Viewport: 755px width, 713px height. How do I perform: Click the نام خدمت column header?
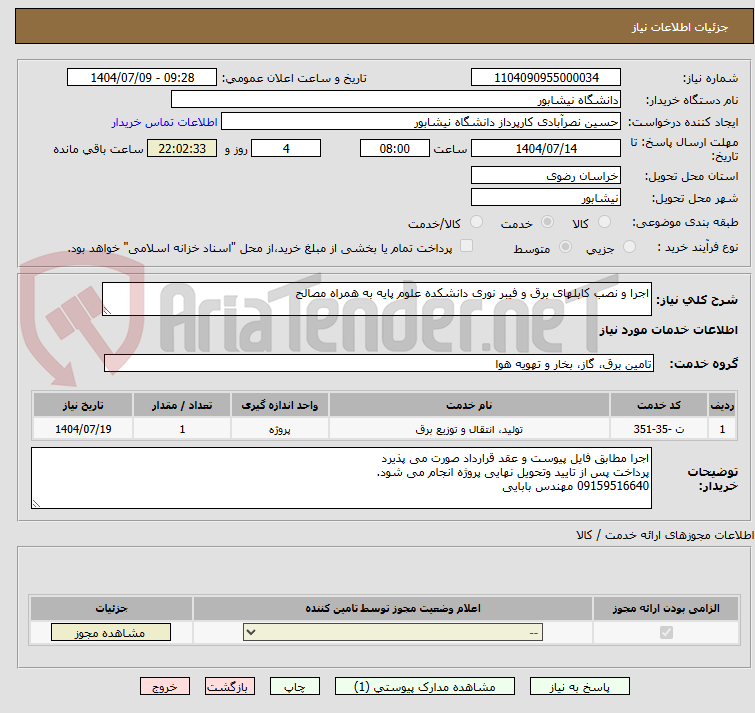469,405
